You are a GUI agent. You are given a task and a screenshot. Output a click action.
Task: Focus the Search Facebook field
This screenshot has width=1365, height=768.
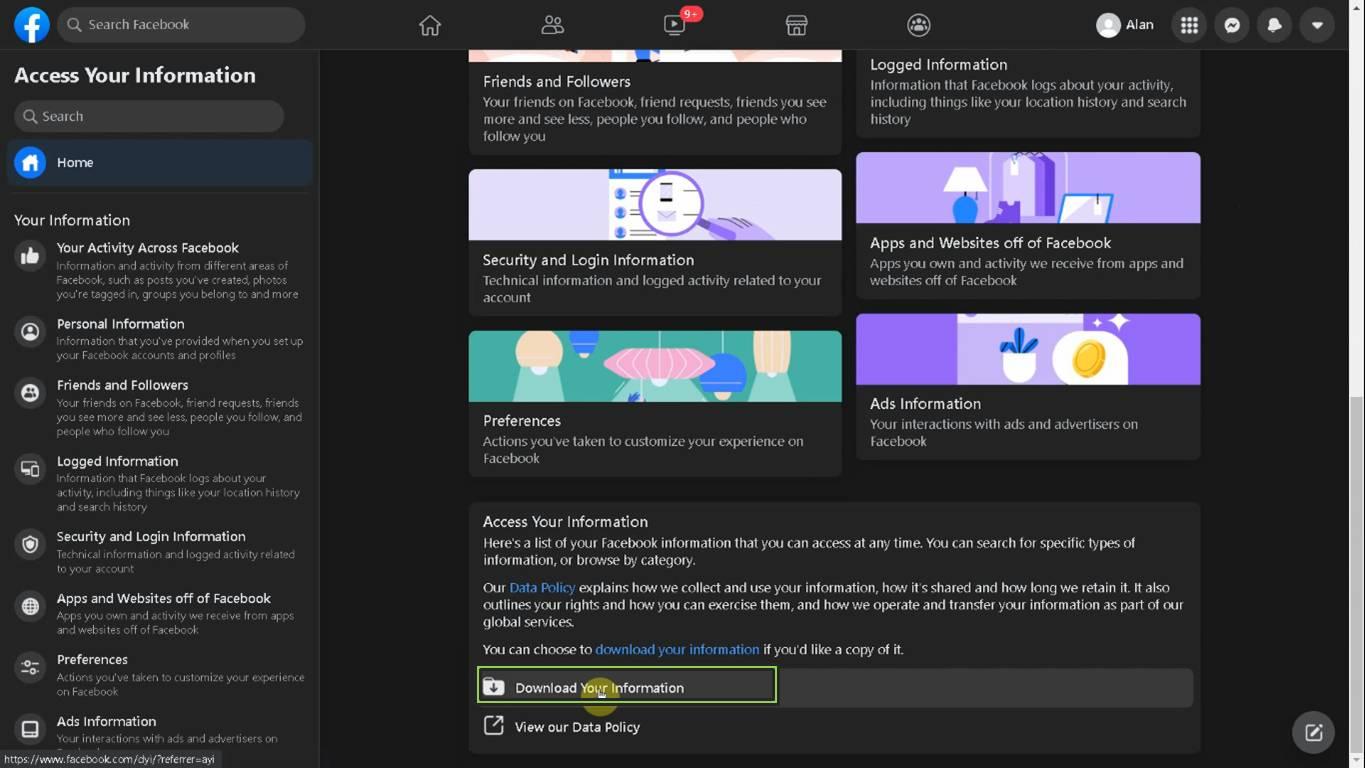tap(181, 25)
